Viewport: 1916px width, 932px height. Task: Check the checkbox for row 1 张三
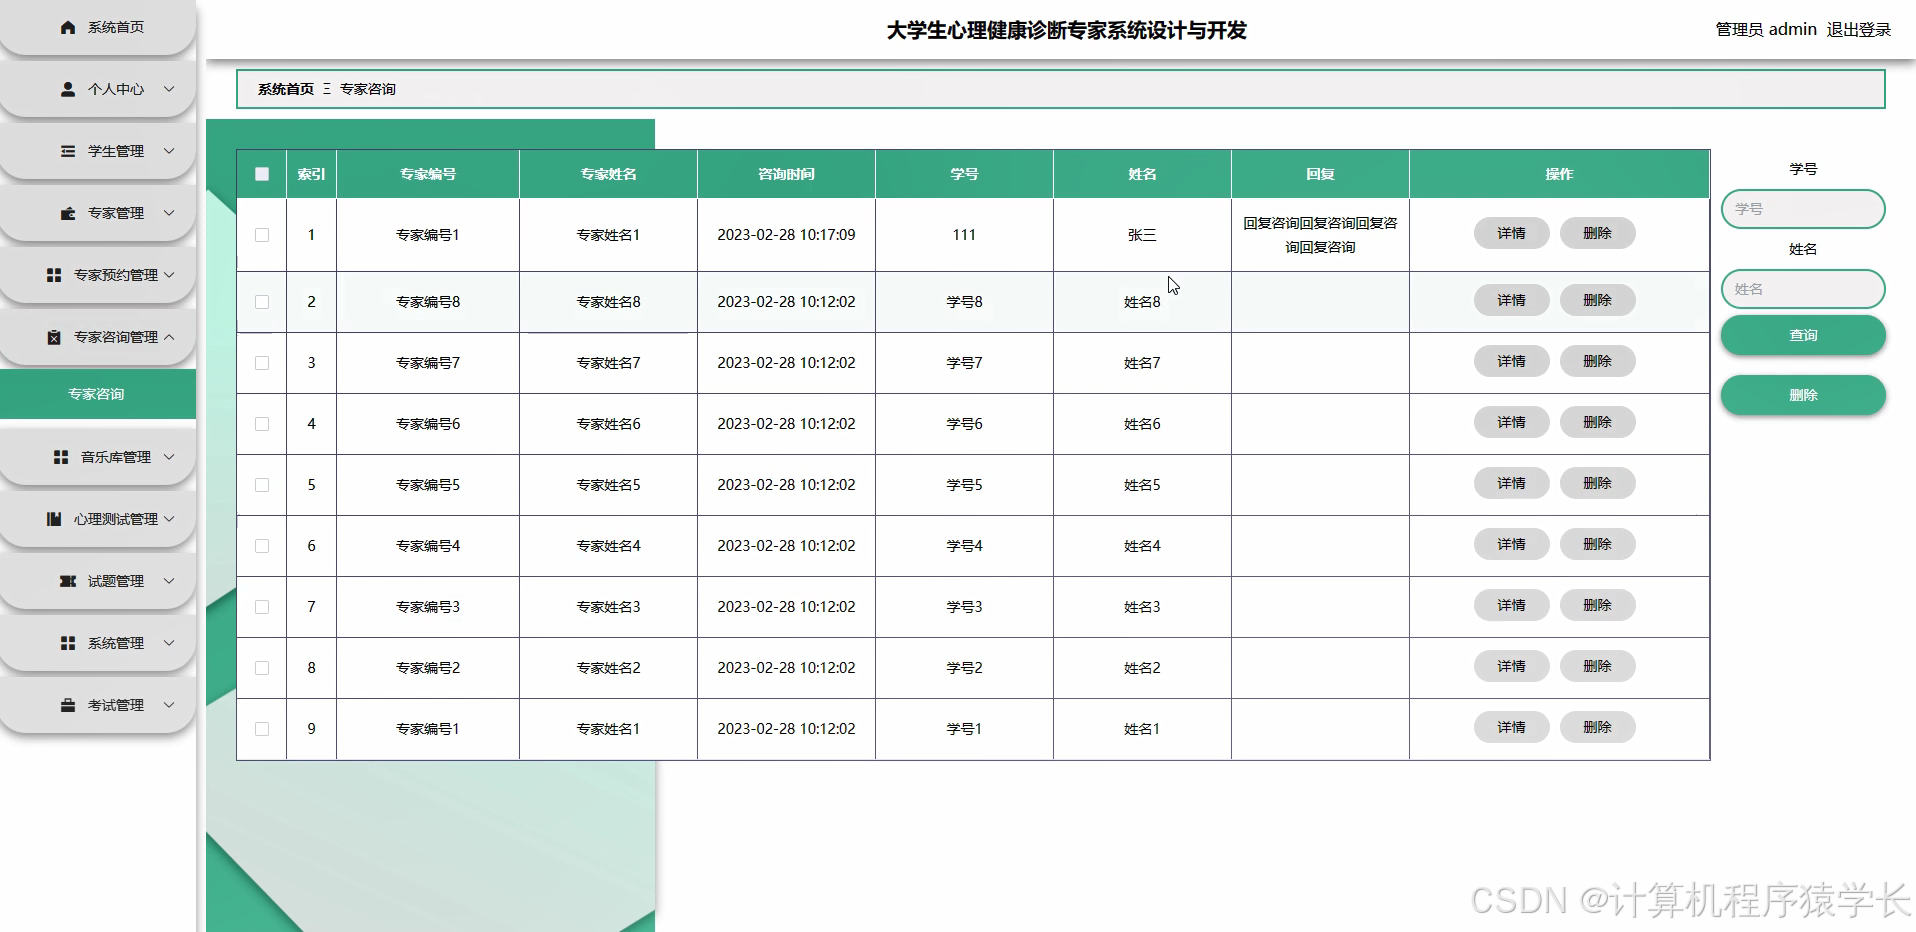pyautogui.click(x=262, y=235)
